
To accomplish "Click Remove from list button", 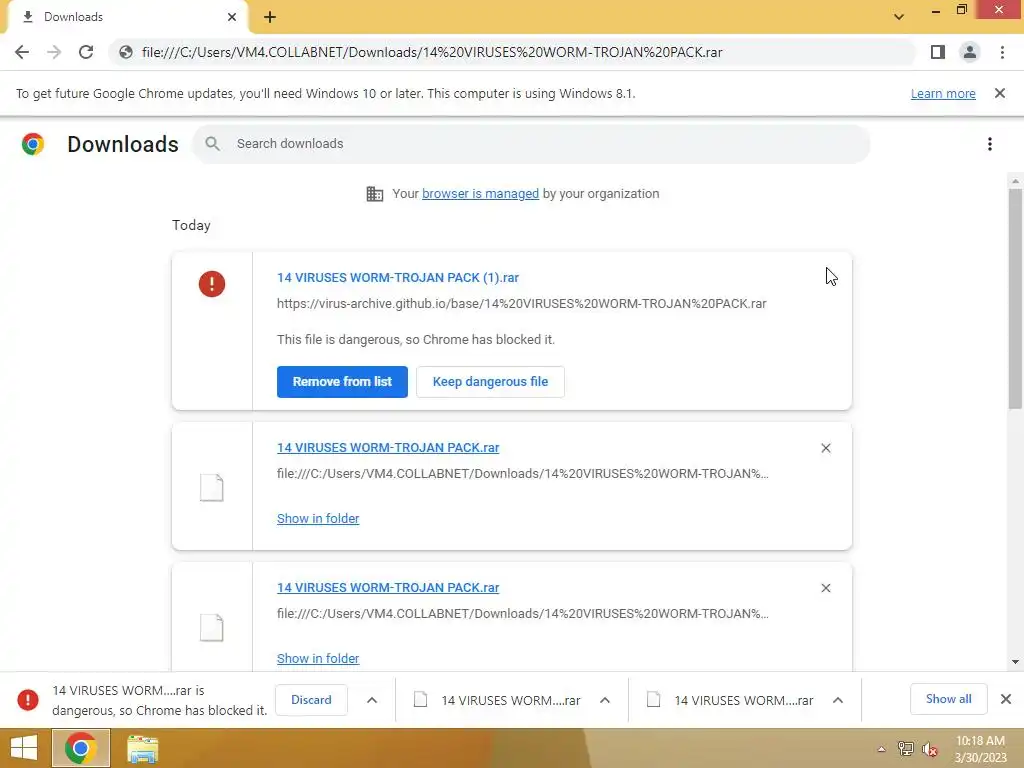I will pos(342,381).
